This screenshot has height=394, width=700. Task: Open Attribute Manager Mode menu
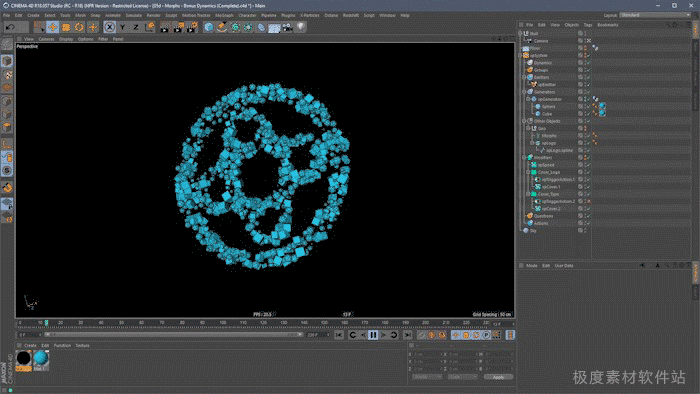532,266
